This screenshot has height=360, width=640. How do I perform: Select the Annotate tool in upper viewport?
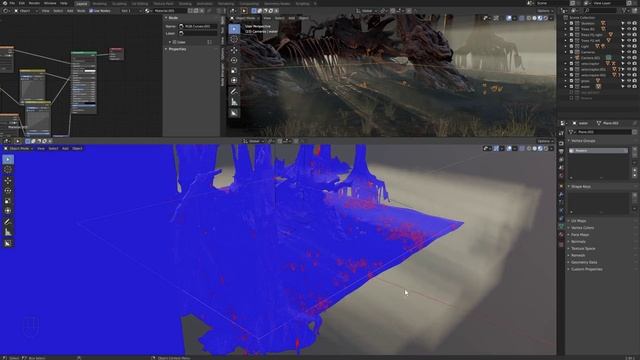pos(234,91)
